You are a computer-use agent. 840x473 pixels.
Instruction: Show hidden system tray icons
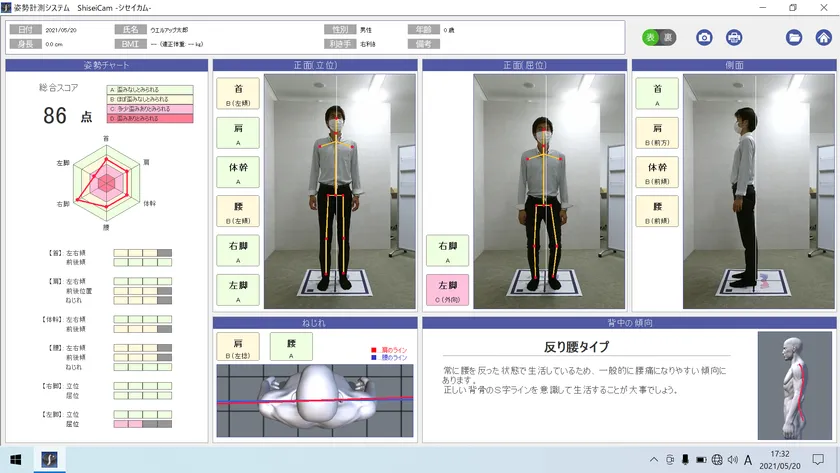click(x=654, y=460)
